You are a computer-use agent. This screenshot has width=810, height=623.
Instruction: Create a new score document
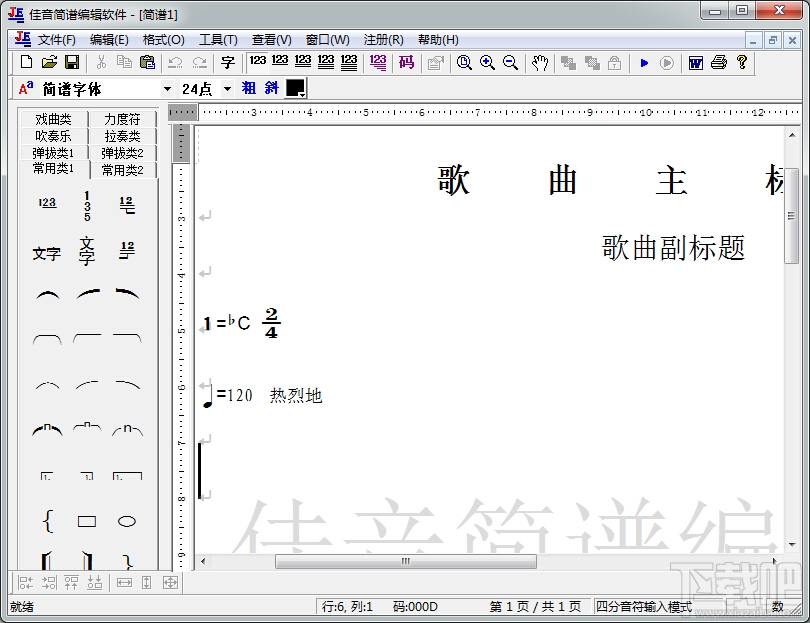tap(26, 63)
